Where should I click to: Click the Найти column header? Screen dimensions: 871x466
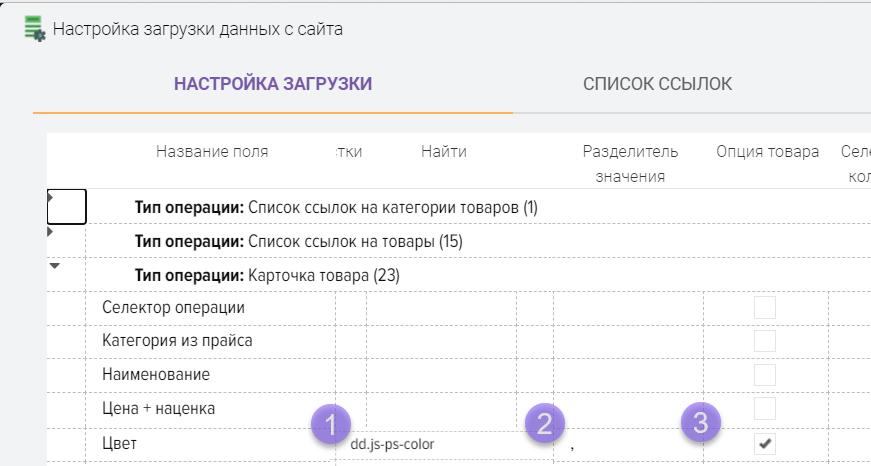444,152
